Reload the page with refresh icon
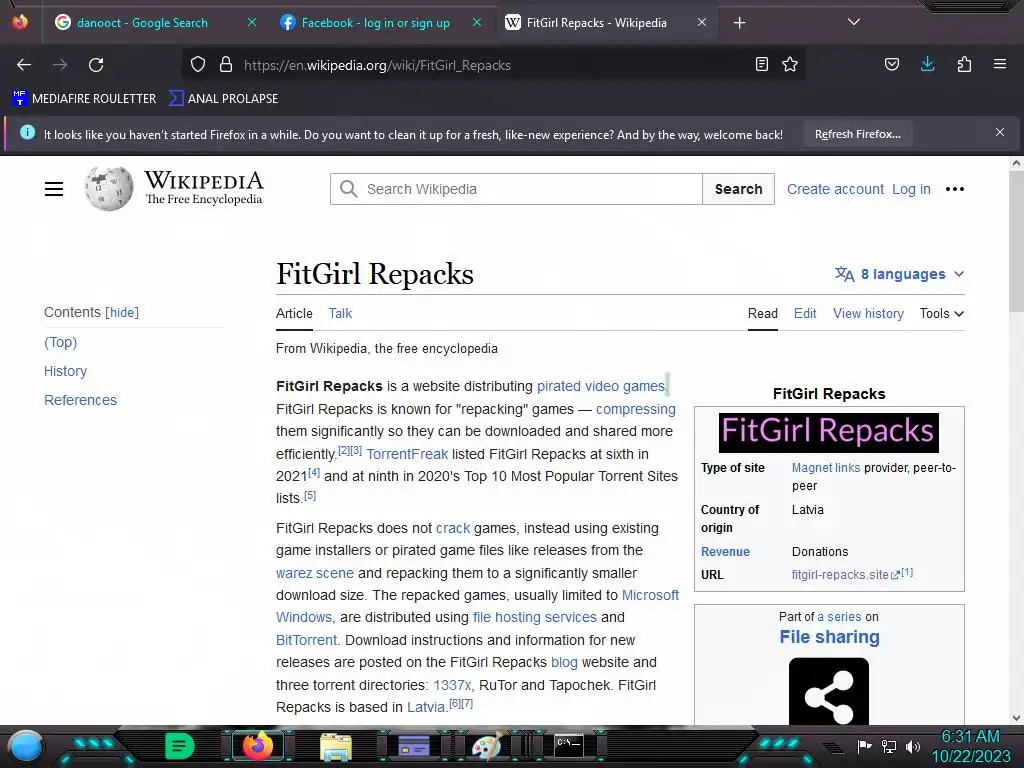This screenshot has width=1024, height=768. [96, 65]
